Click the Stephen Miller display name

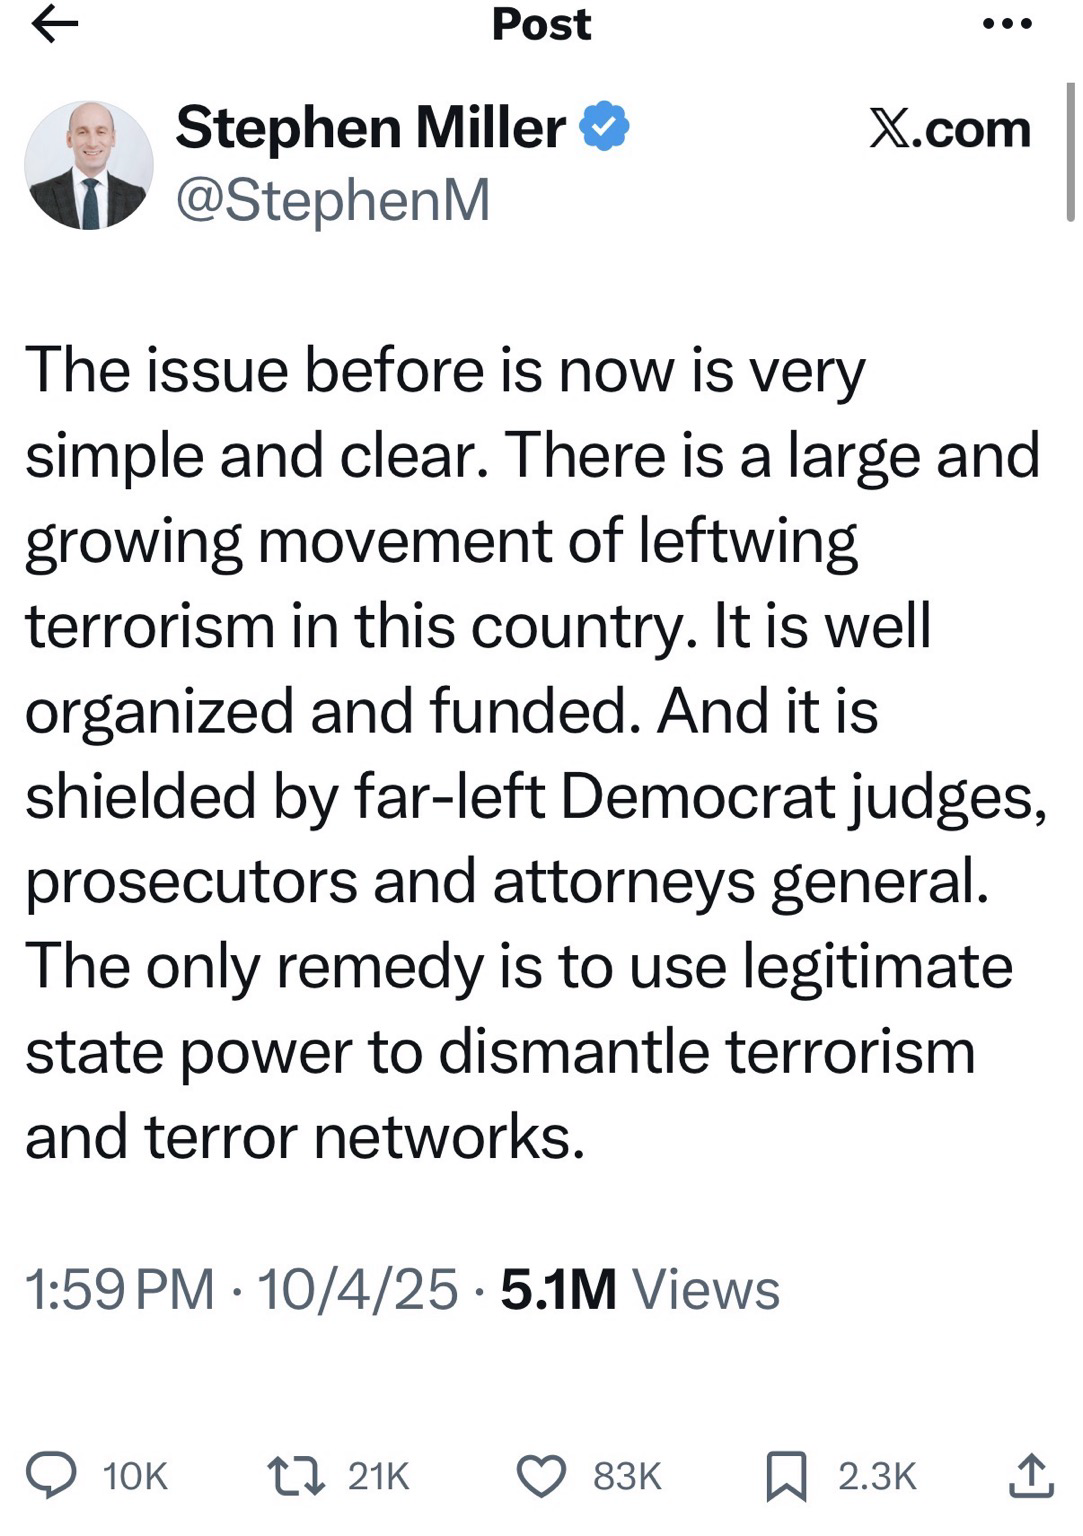point(370,128)
